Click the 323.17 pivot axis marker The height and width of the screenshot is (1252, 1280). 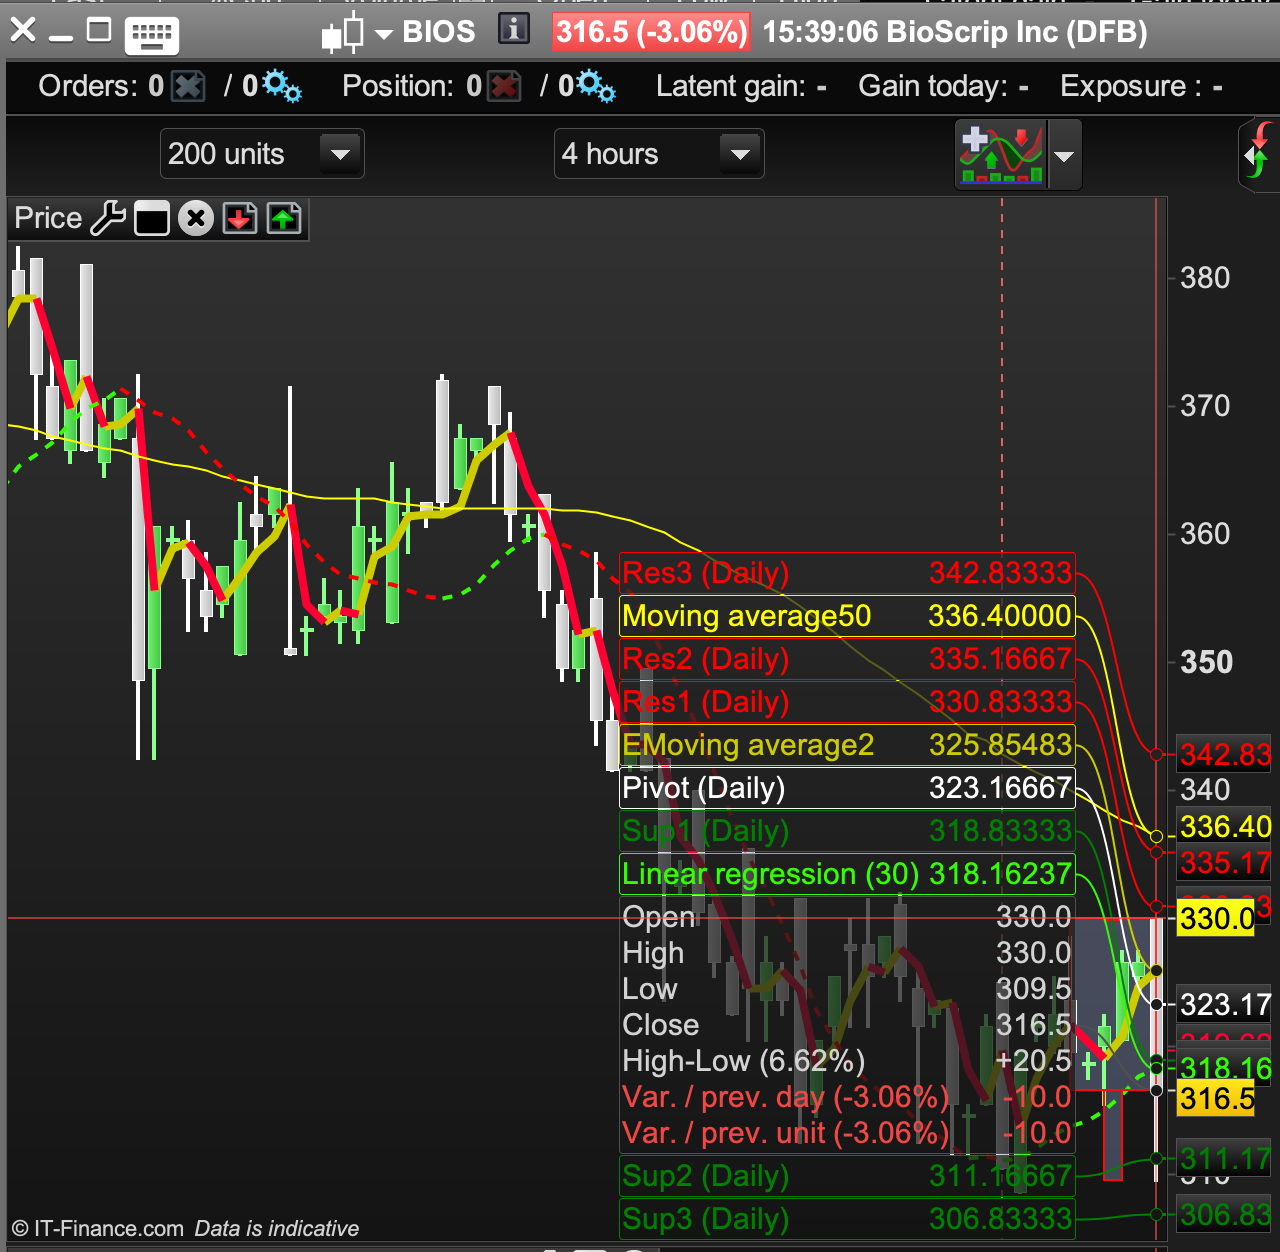pos(1225,1005)
